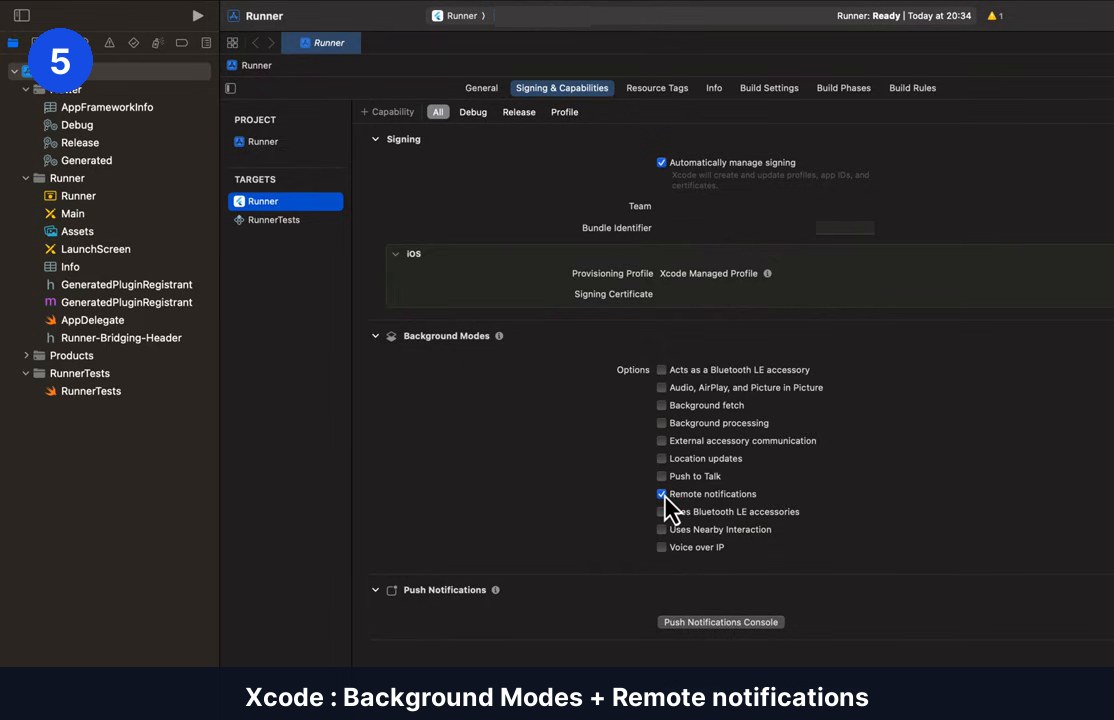The height and width of the screenshot is (720, 1114).
Task: Filter capabilities by Profile
Action: coord(564,112)
